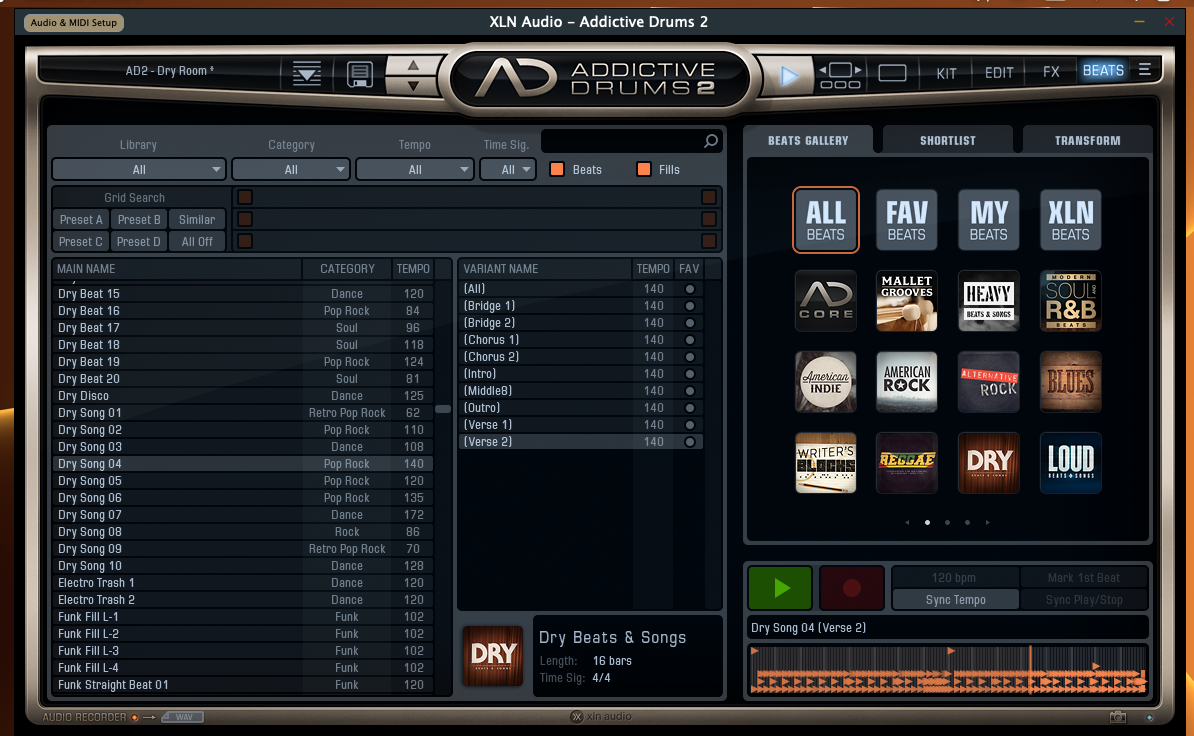Screen dimensions: 1194x736
Task: Open the Library dropdown
Action: (139, 169)
